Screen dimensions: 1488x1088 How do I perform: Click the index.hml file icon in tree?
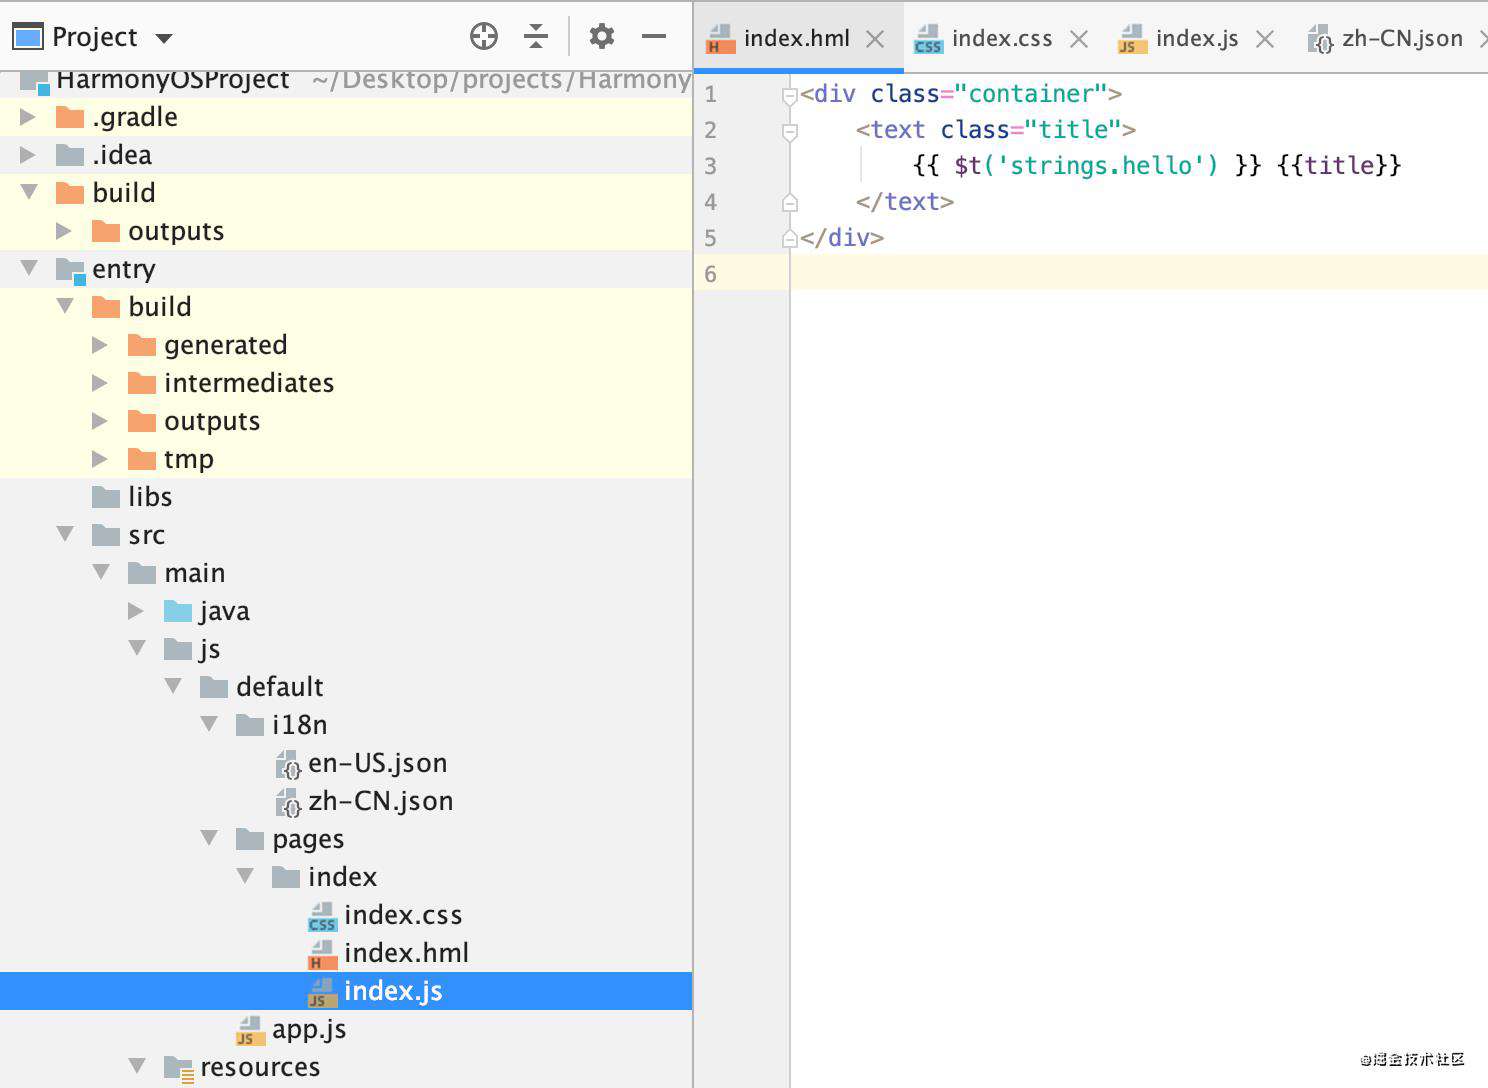[322, 954]
